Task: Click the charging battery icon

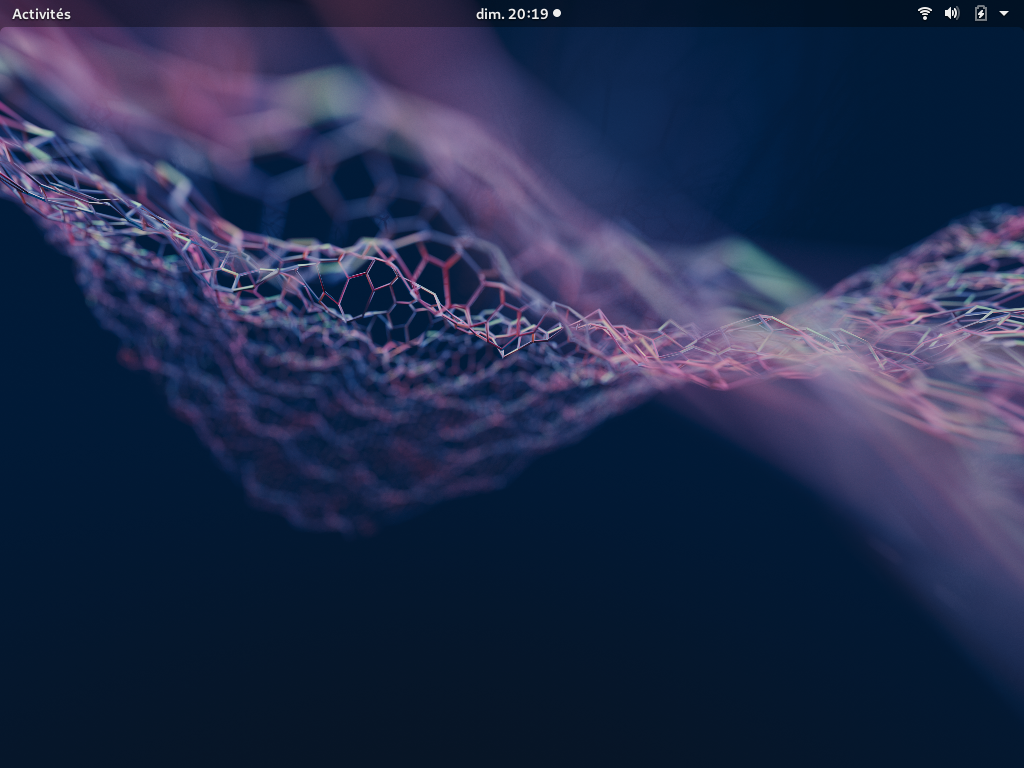Action: pos(981,14)
